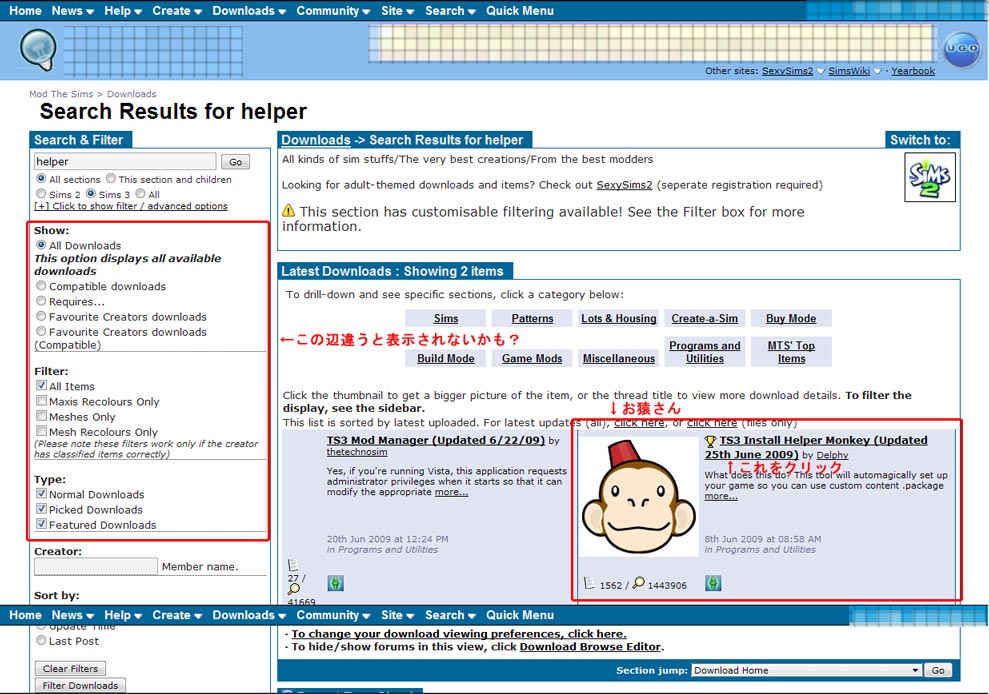Open the Sims category link
989x694 pixels.
click(x=446, y=319)
